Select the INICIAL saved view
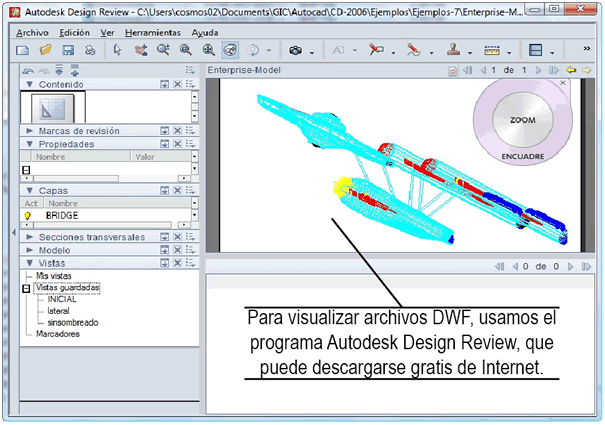Image resolution: width=605 pixels, height=425 pixels. [x=61, y=299]
